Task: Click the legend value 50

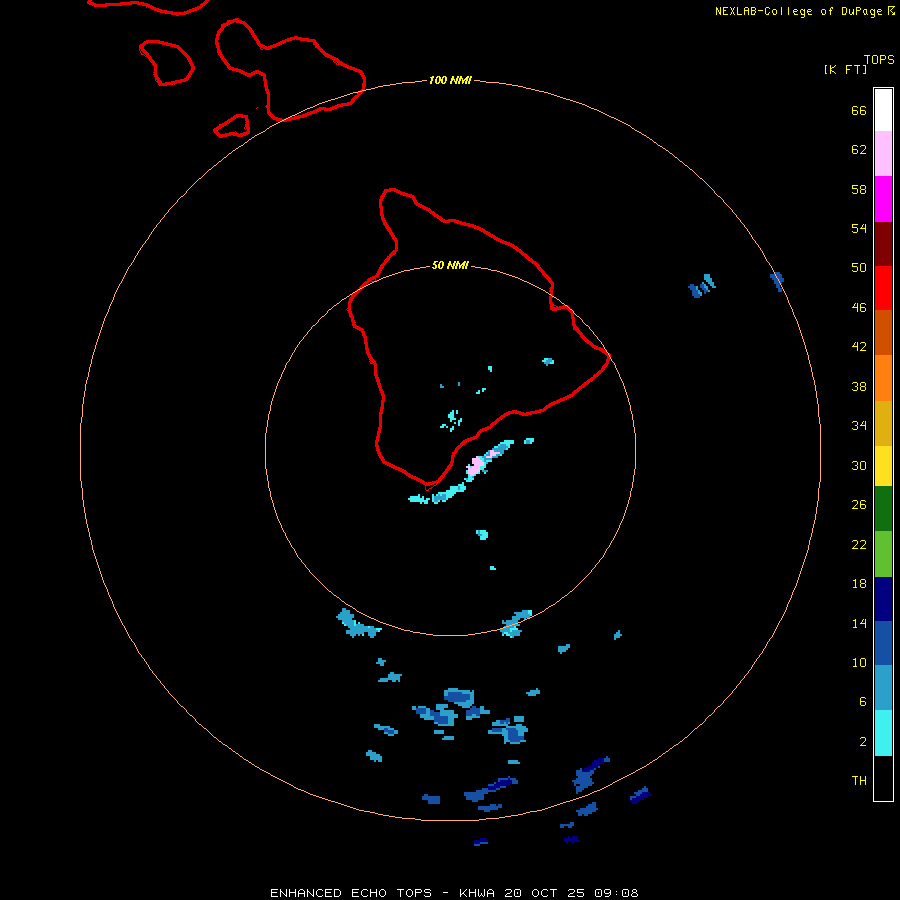Action: (x=859, y=267)
